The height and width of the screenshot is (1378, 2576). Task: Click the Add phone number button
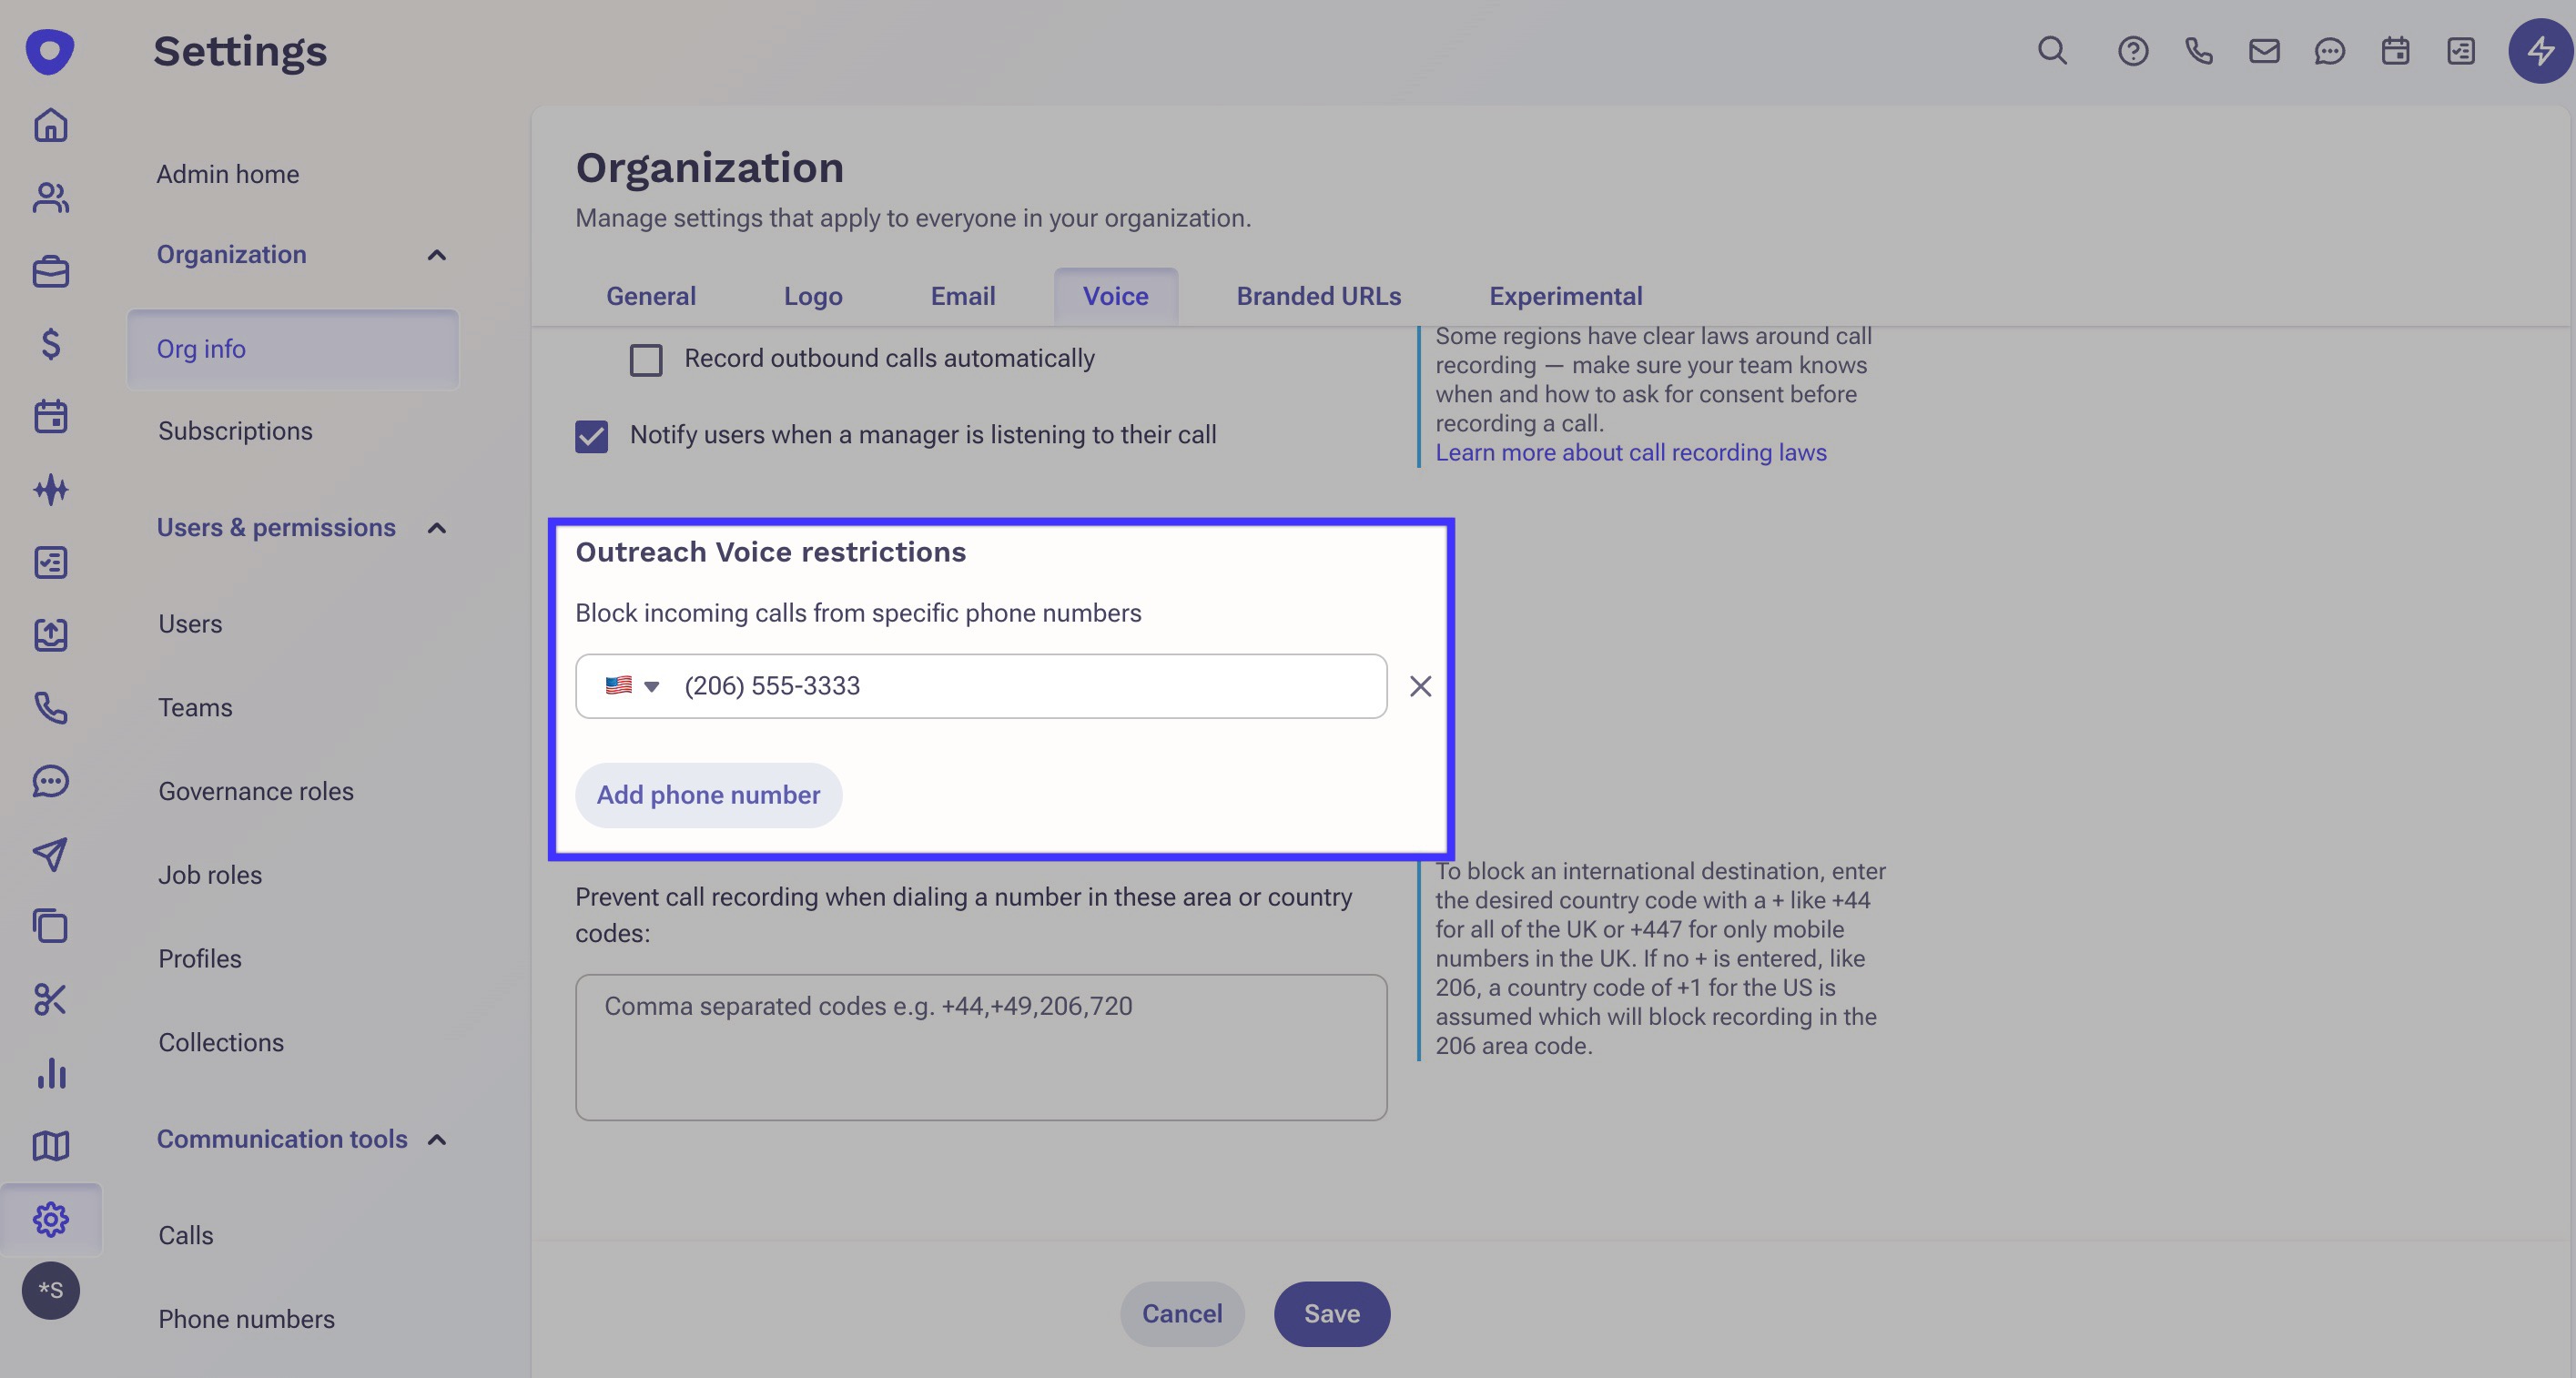pyautogui.click(x=708, y=795)
